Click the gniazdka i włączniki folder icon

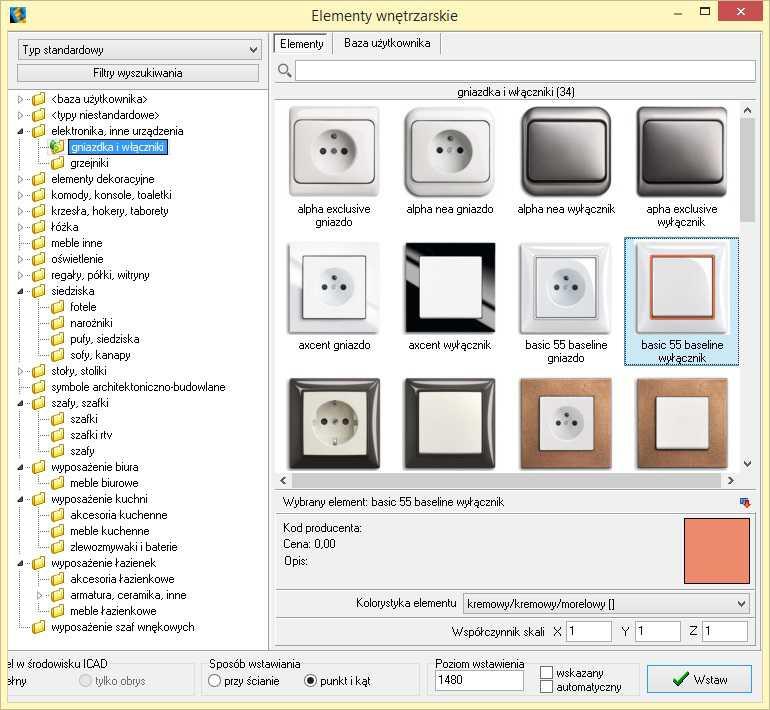tap(57, 147)
